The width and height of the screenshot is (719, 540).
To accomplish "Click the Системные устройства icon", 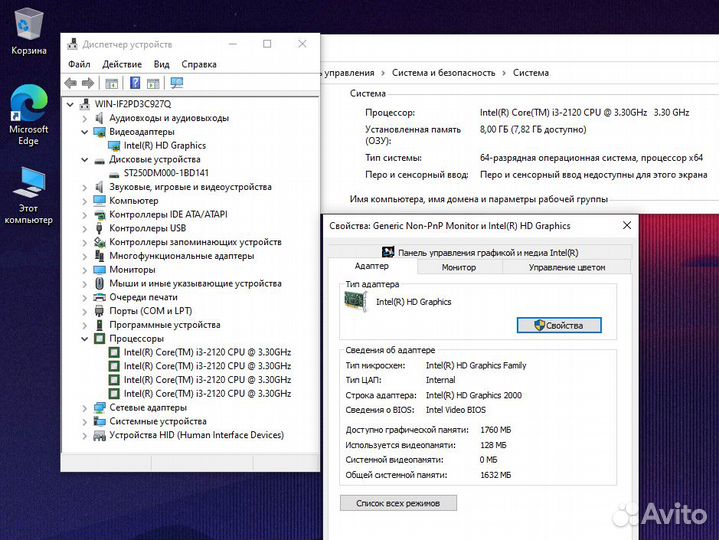I will 100,421.
